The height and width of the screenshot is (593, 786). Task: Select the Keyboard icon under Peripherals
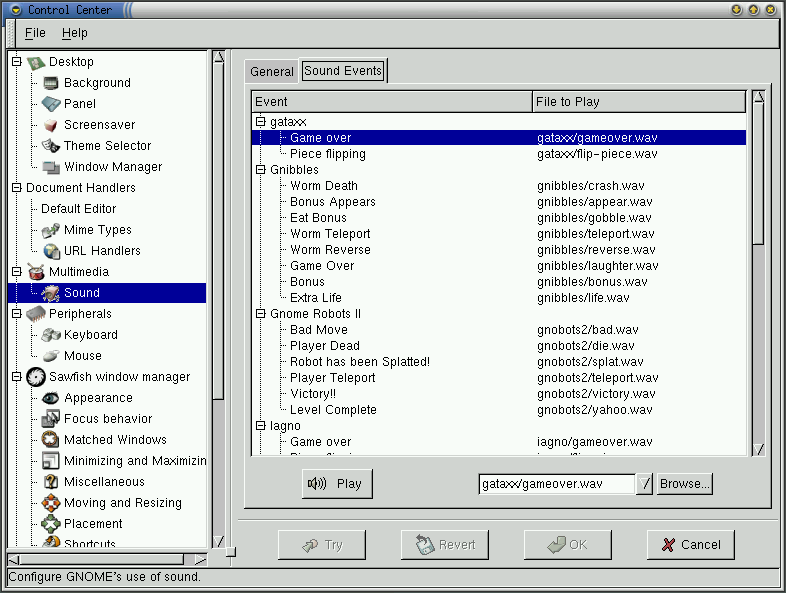coord(51,335)
